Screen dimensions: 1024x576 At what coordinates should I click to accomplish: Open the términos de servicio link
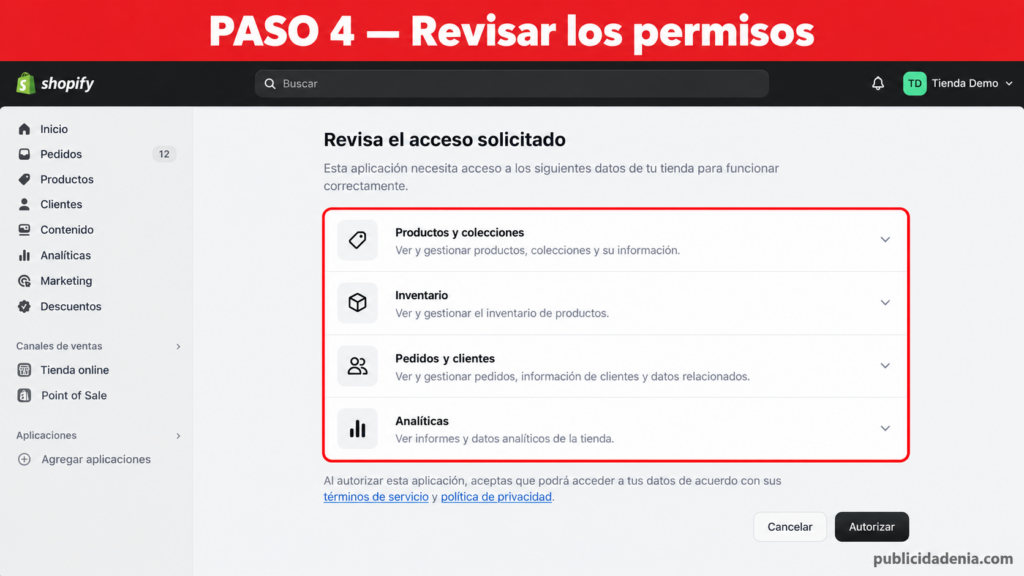click(x=376, y=497)
